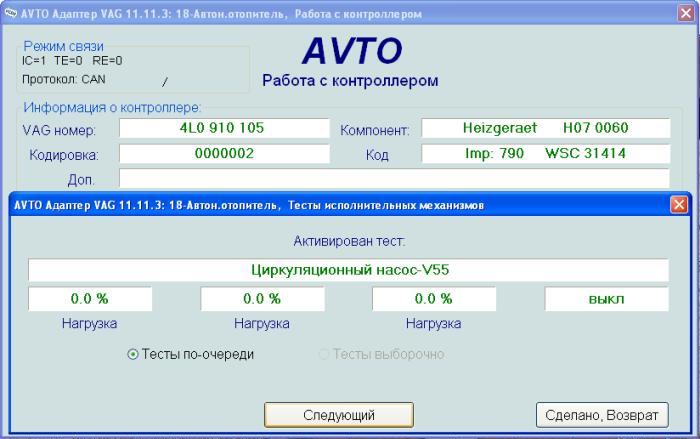Click the Активирован тест label
This screenshot has width=700, height=439.
click(x=350, y=242)
